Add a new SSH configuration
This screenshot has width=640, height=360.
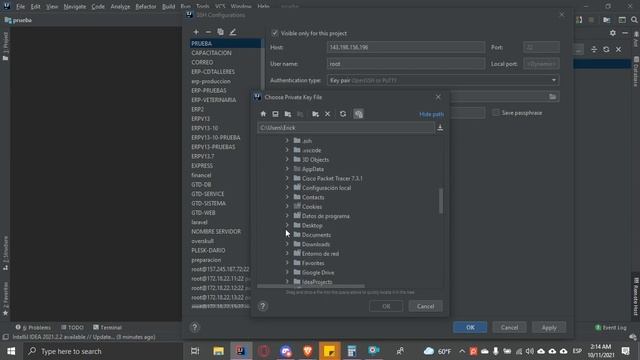tap(196, 32)
